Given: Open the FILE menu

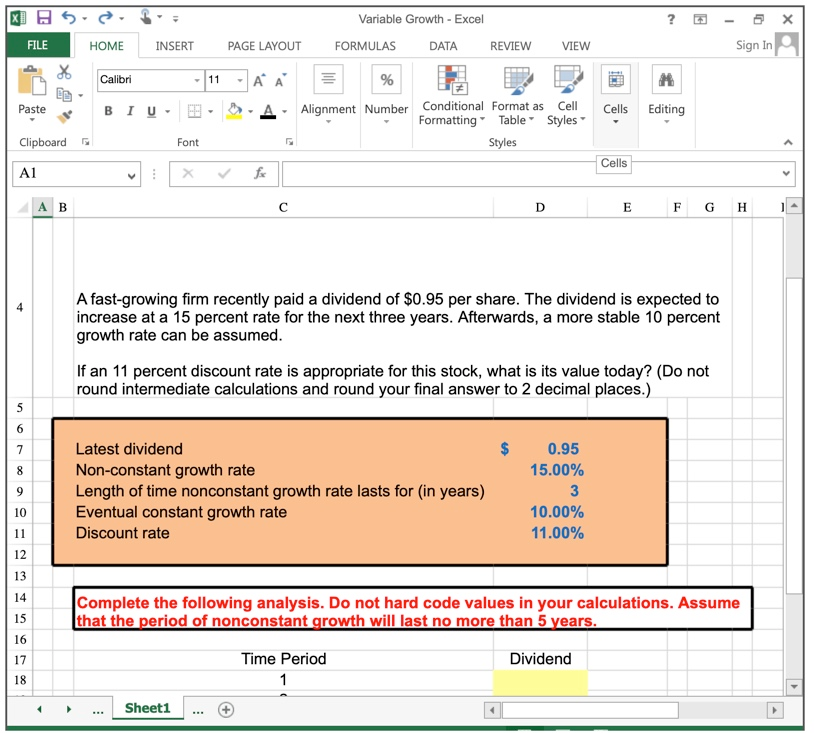Looking at the screenshot, I should click(x=37, y=45).
